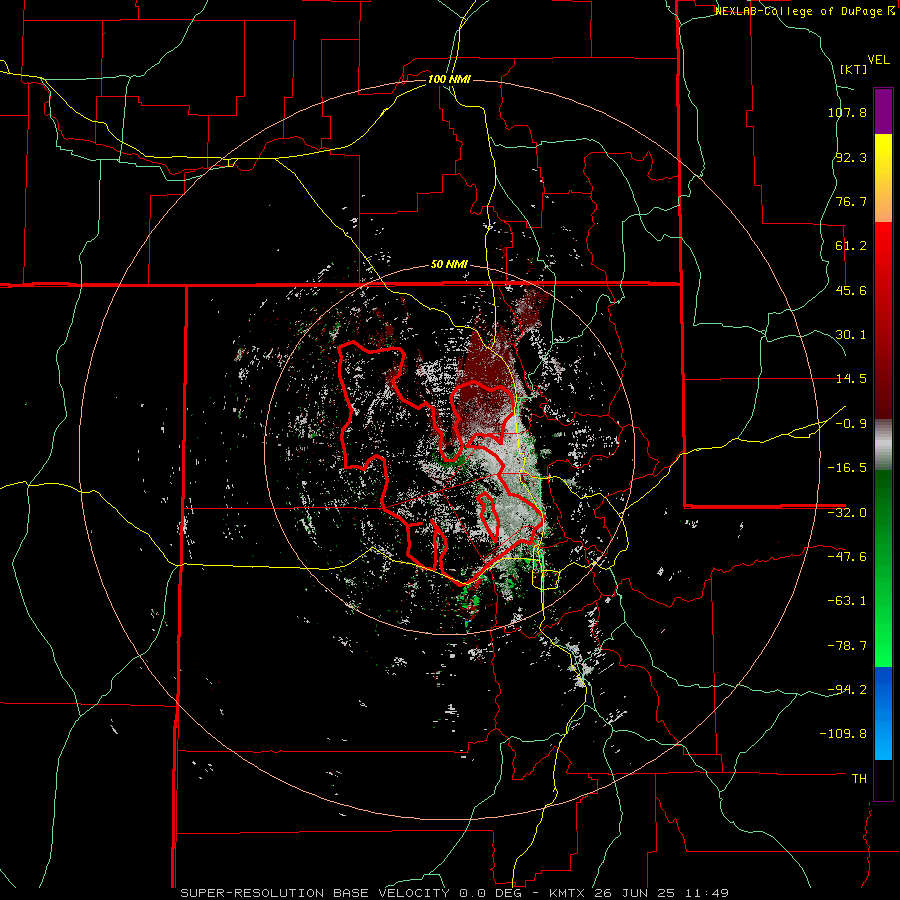Click the 100 NMI range ring label
Screen dimensions: 900x900
pyautogui.click(x=449, y=79)
